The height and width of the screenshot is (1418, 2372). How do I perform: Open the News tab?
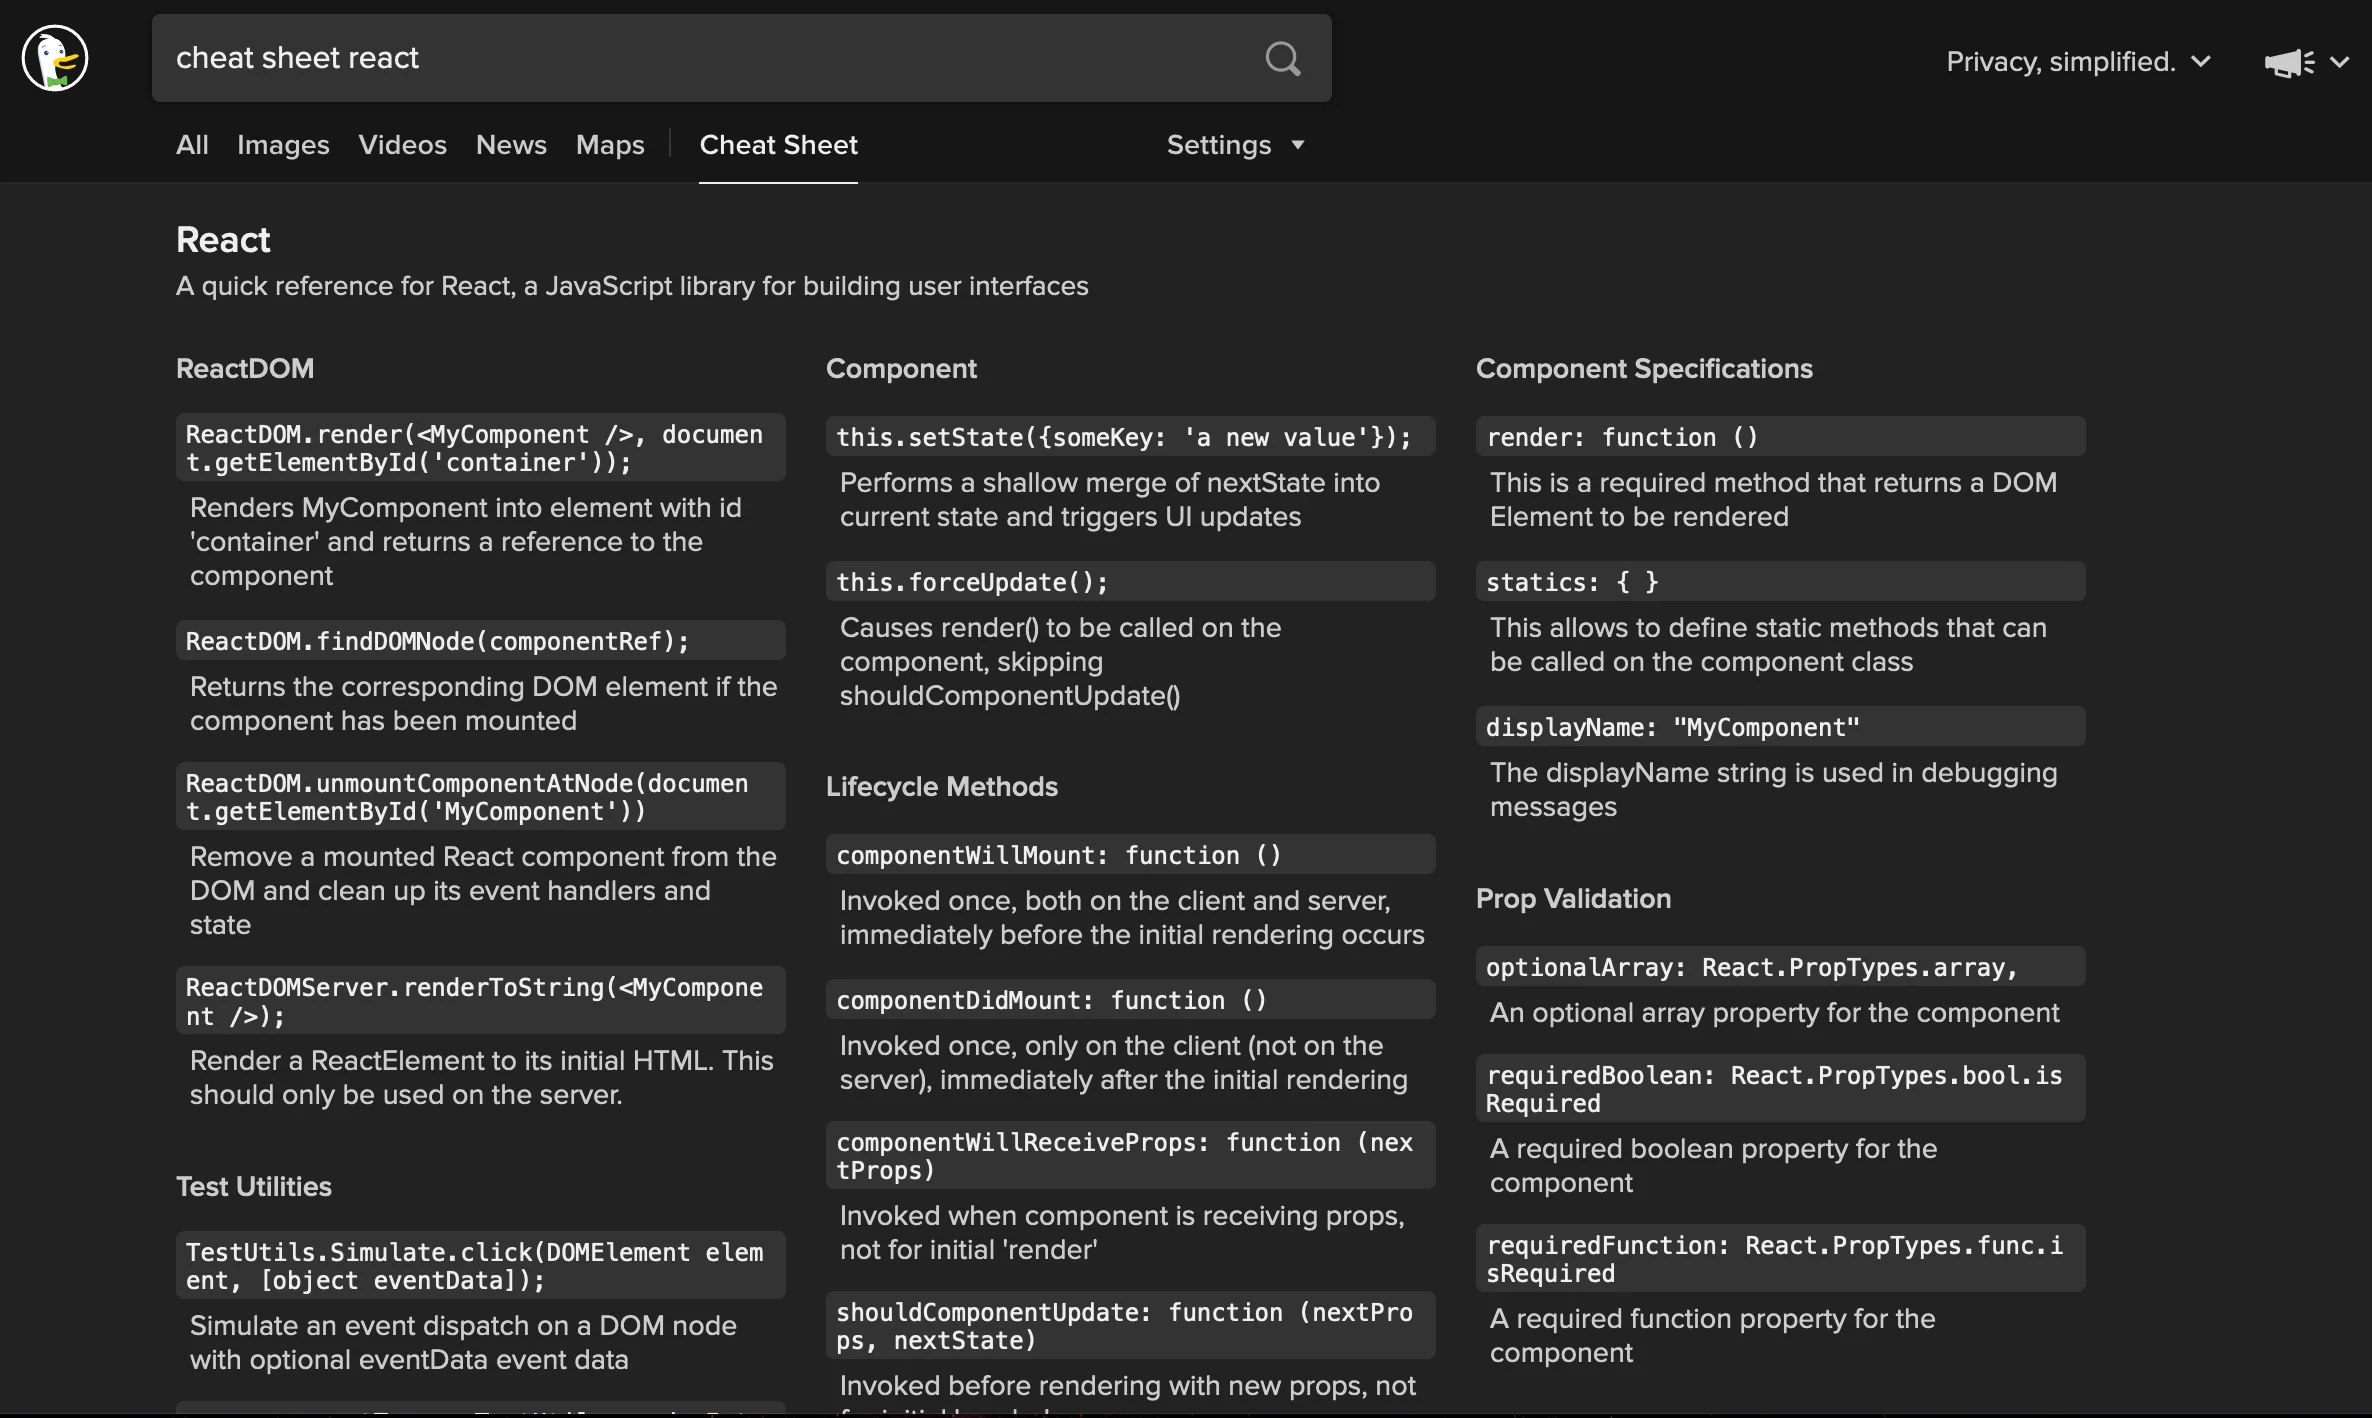(x=511, y=145)
